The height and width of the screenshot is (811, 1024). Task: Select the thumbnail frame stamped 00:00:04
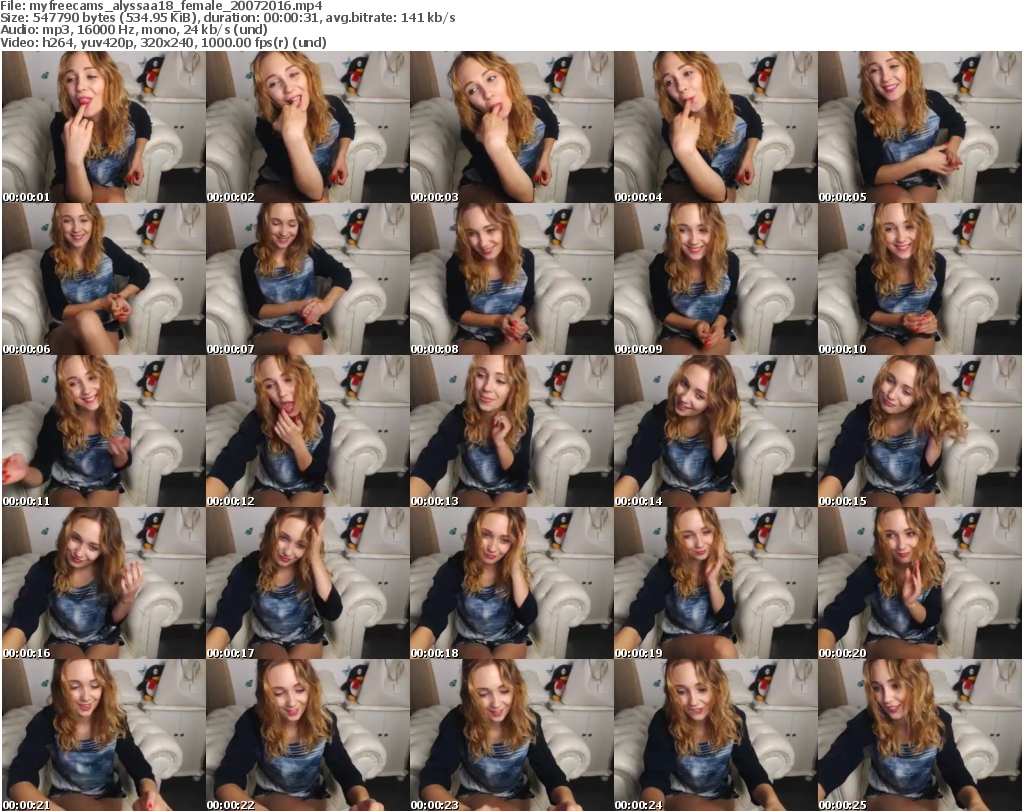point(716,127)
